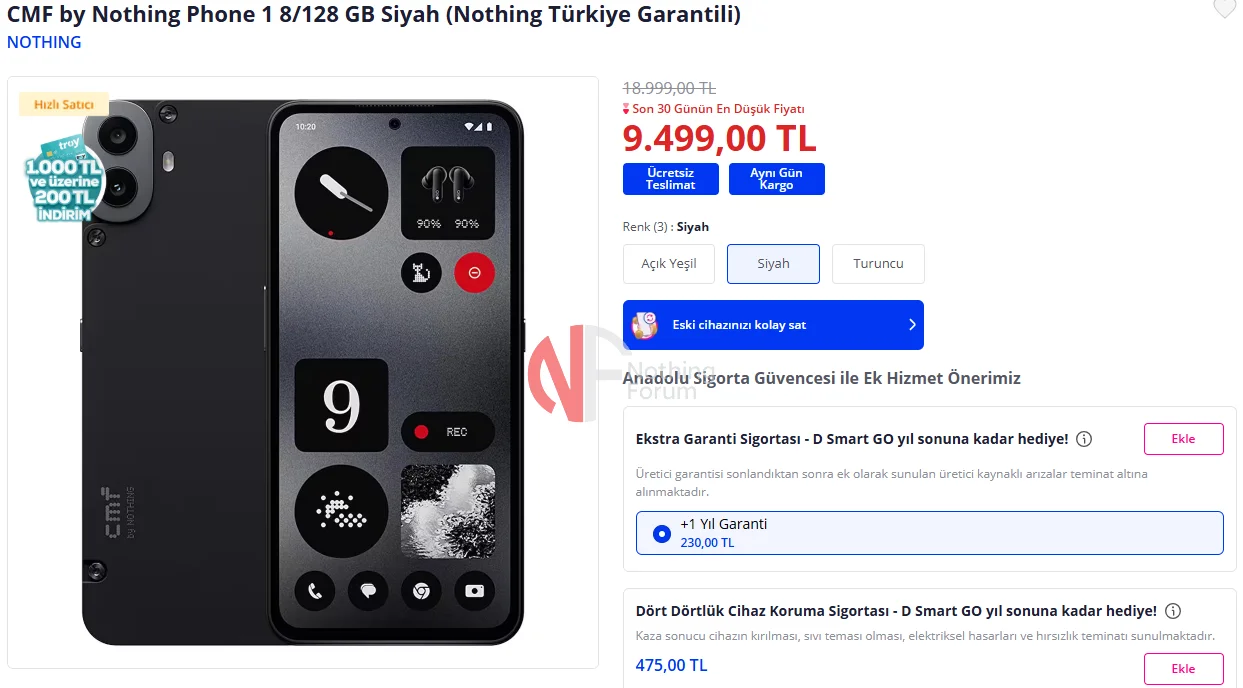Select the +1 Yıl Garanti radio option

(661, 534)
